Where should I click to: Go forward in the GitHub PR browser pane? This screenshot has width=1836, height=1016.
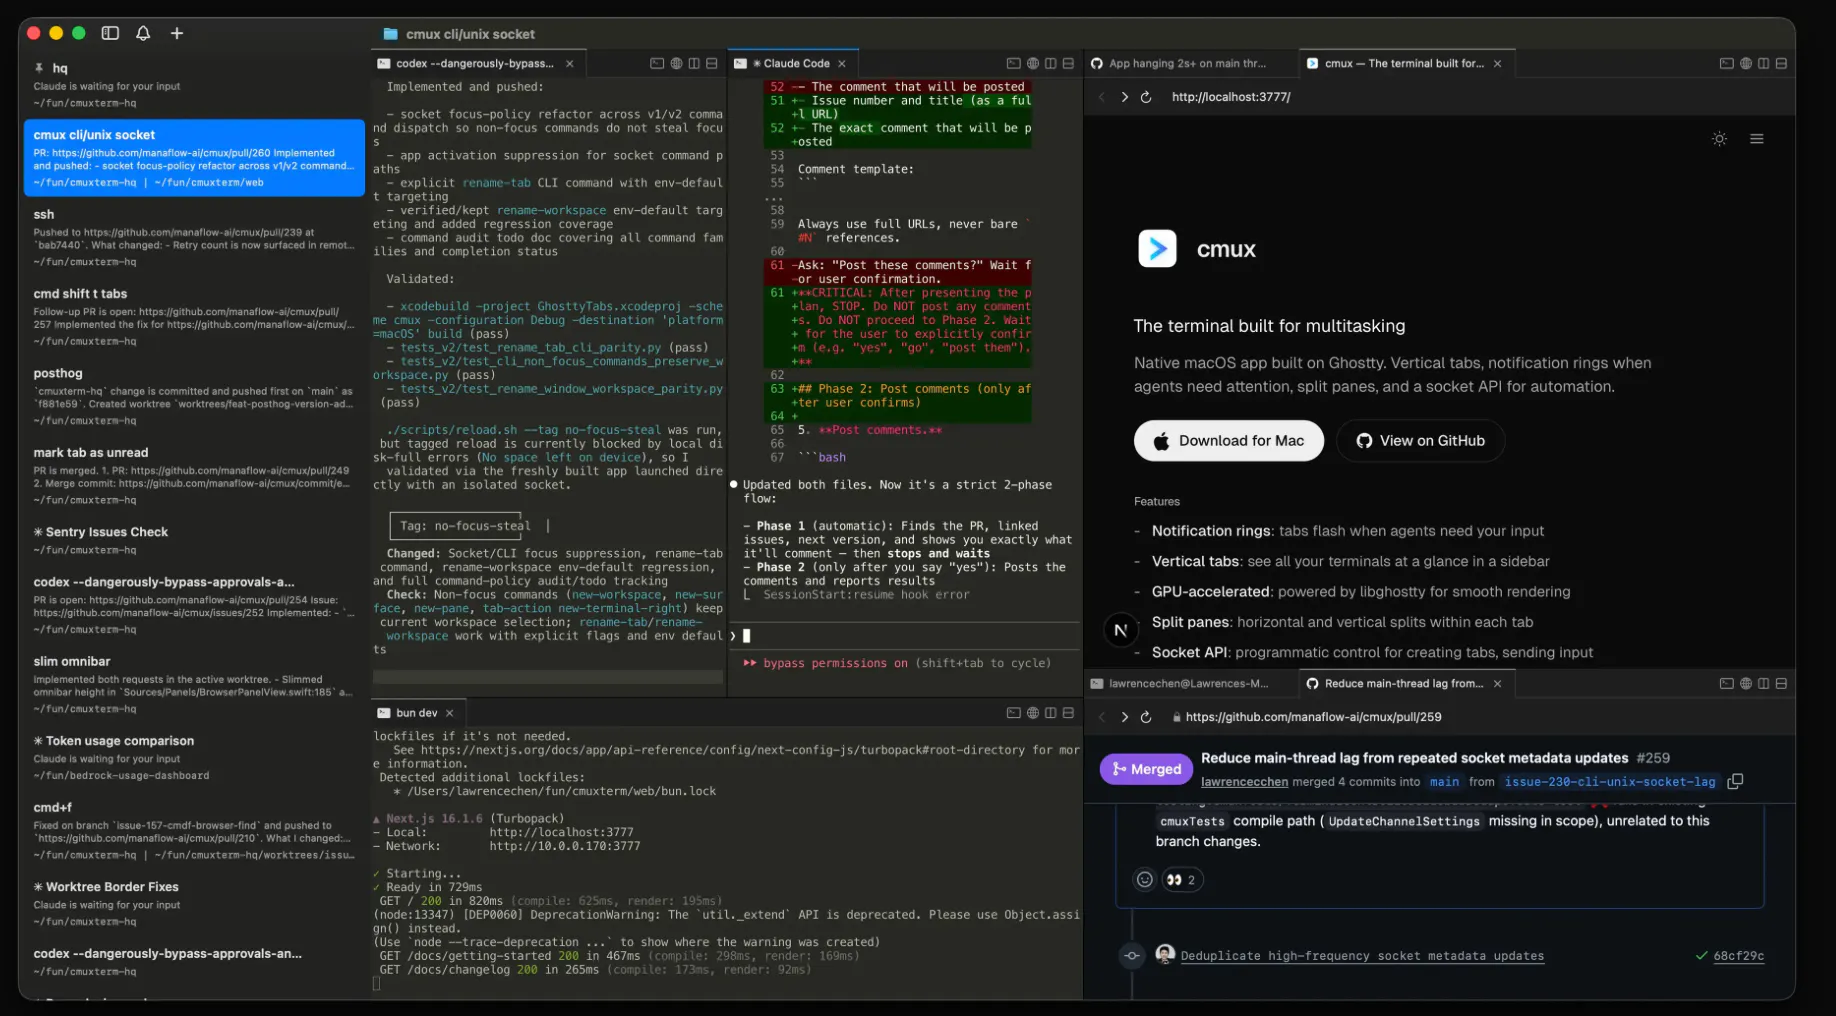[1124, 717]
